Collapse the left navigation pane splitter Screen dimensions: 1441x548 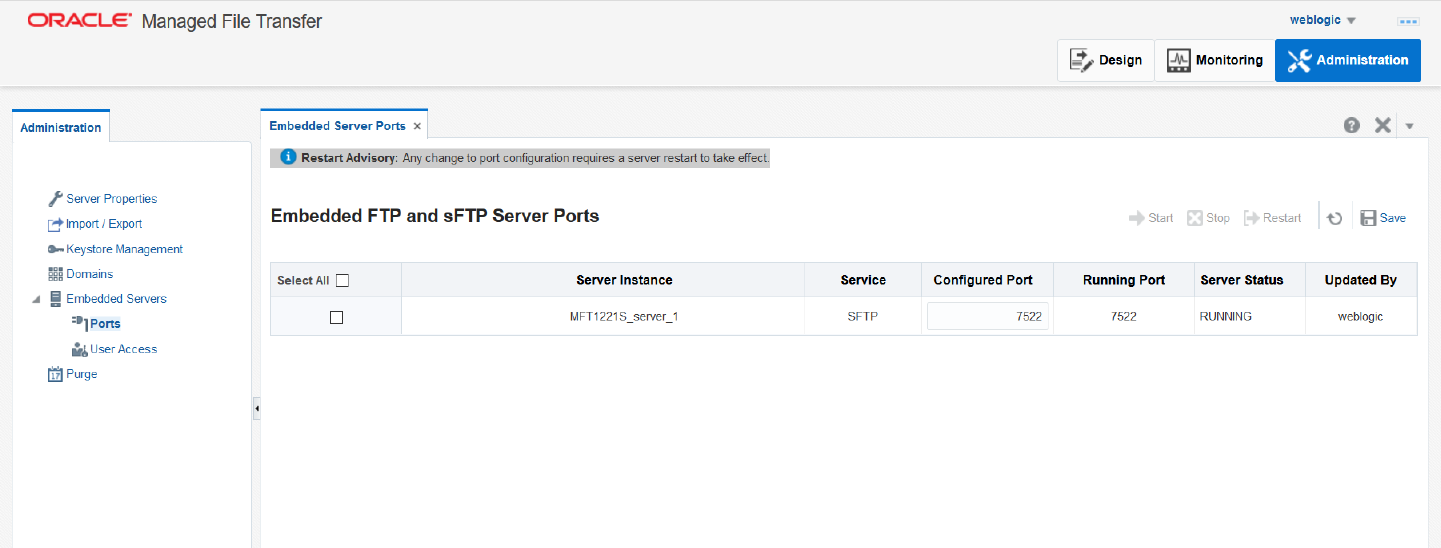tap(256, 409)
